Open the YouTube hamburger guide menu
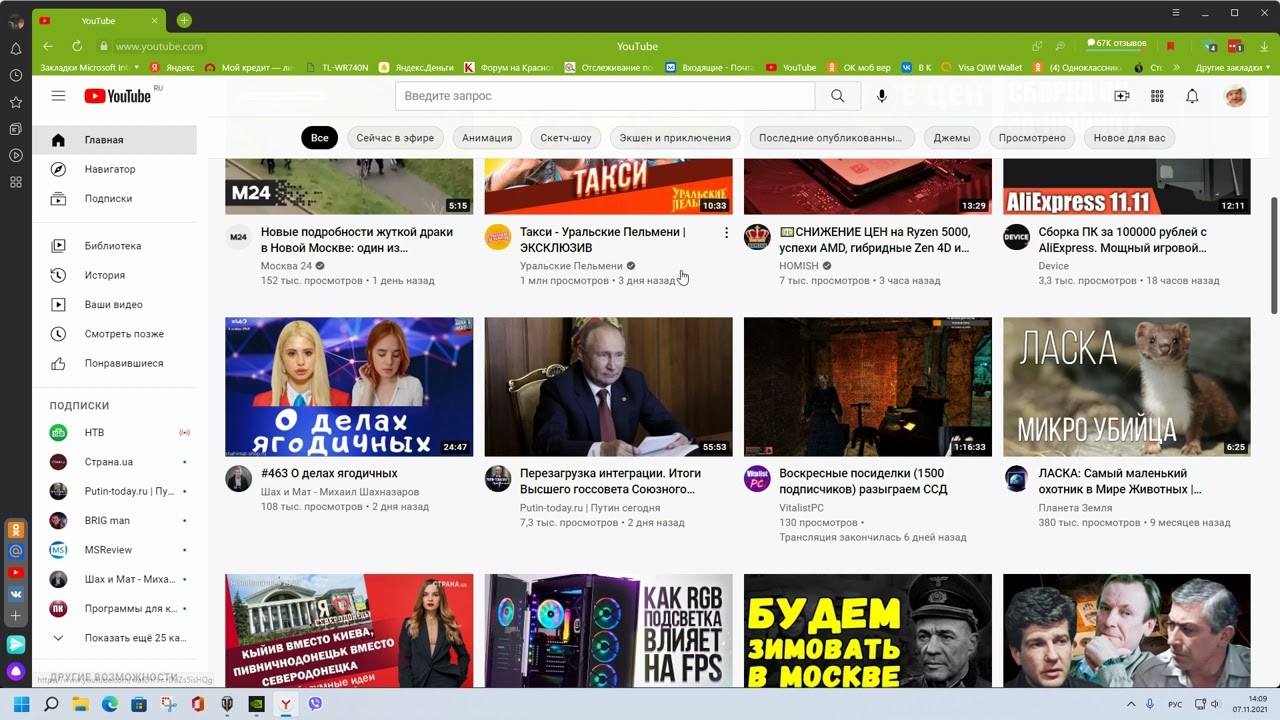1280x720 pixels. (x=59, y=96)
